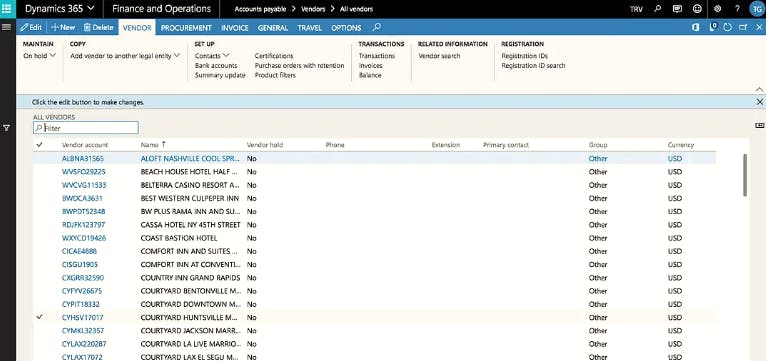Click the vendor list vertical scrollbar

click(x=745, y=175)
